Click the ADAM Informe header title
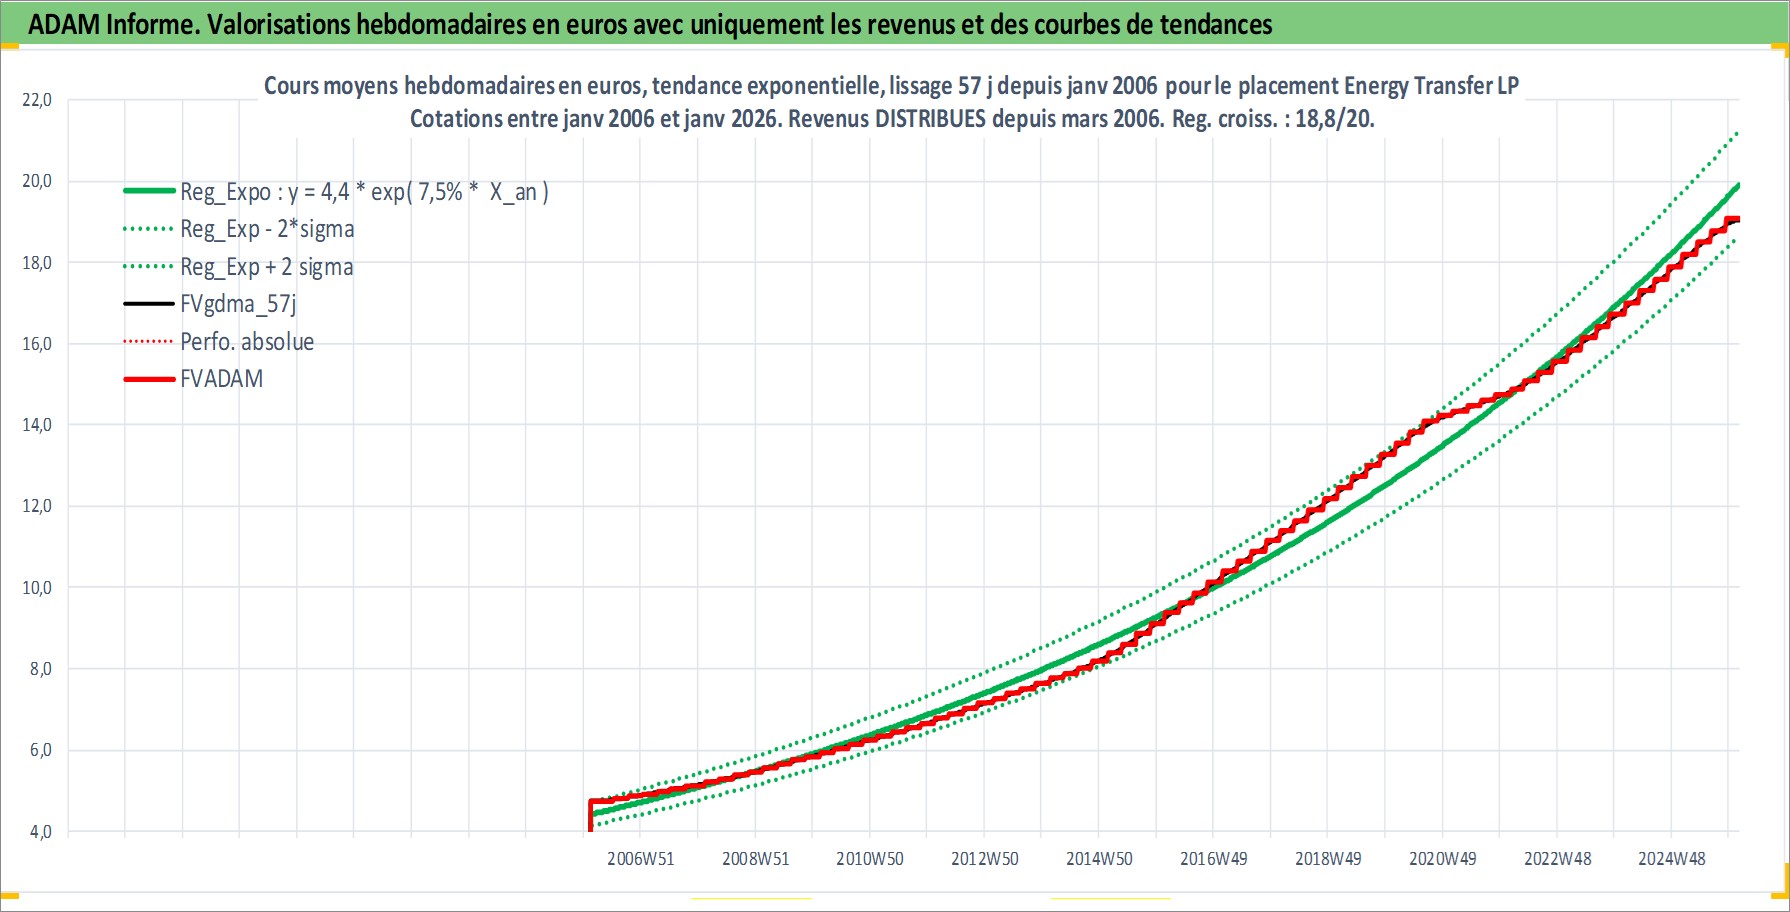1790x912 pixels. (650, 24)
